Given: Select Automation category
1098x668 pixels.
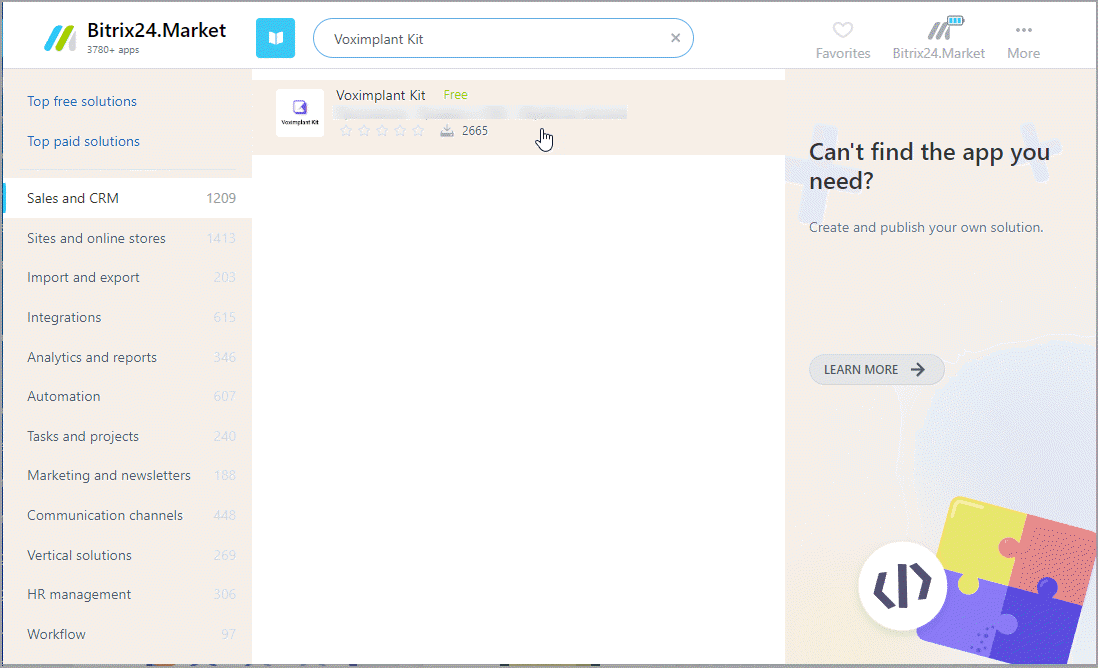Looking at the screenshot, I should pyautogui.click(x=127, y=396).
